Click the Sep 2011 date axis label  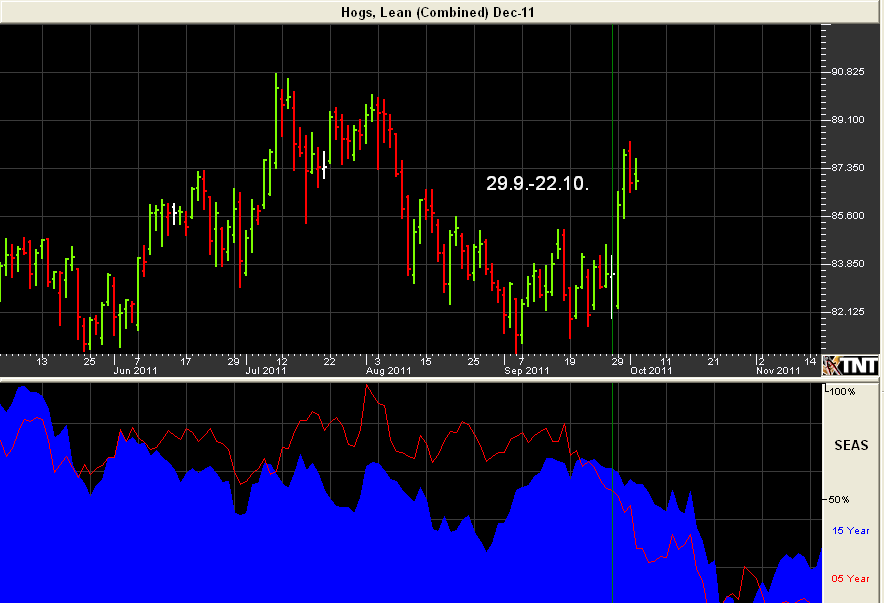[527, 370]
